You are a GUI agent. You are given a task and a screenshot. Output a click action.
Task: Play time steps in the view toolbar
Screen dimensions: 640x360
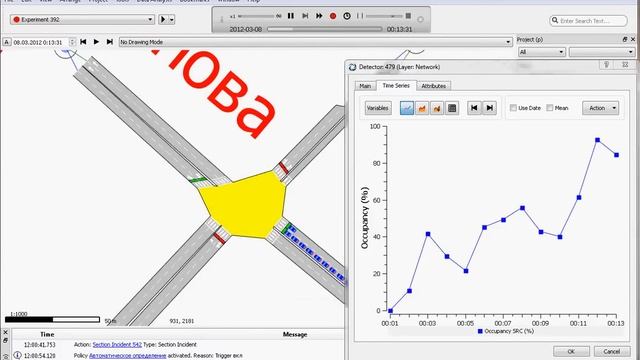pyautogui.click(x=96, y=42)
